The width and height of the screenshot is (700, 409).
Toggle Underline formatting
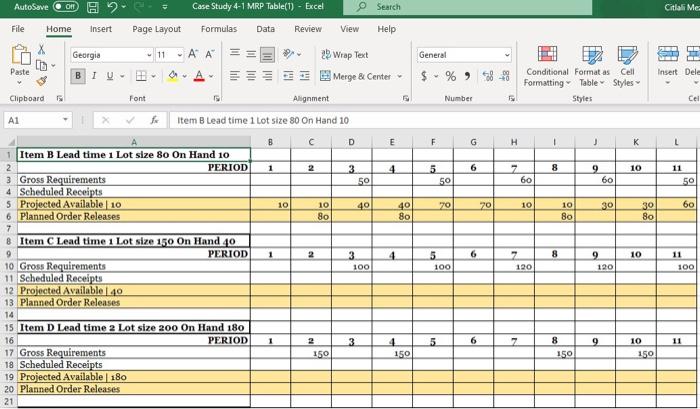(110, 76)
